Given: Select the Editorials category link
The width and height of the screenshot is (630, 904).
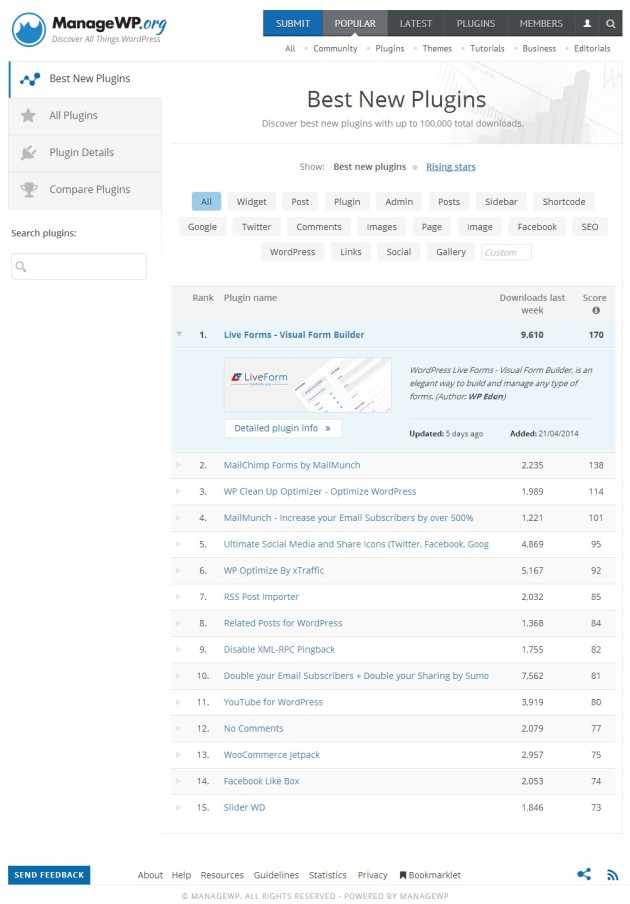Looking at the screenshot, I should 592,48.
